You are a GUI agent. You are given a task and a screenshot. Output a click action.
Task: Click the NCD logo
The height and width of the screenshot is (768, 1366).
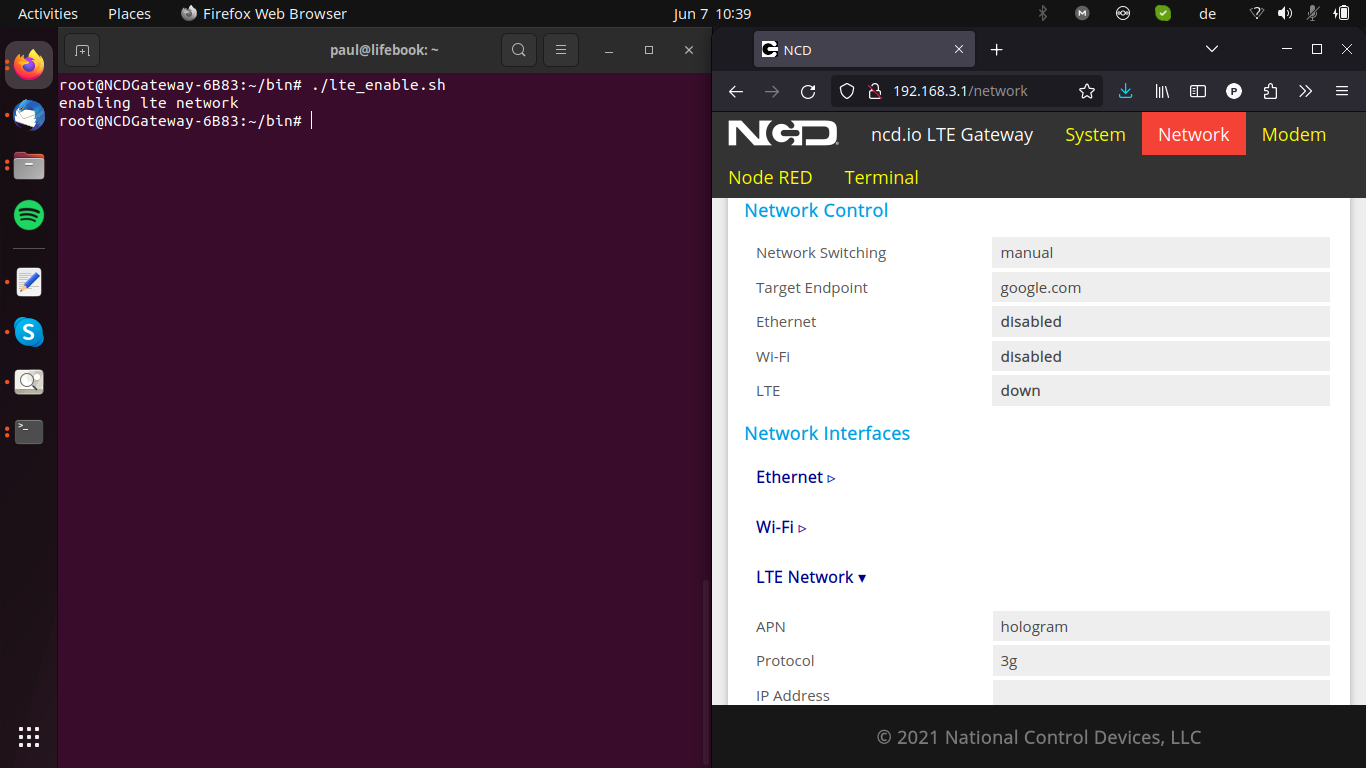pos(783,134)
